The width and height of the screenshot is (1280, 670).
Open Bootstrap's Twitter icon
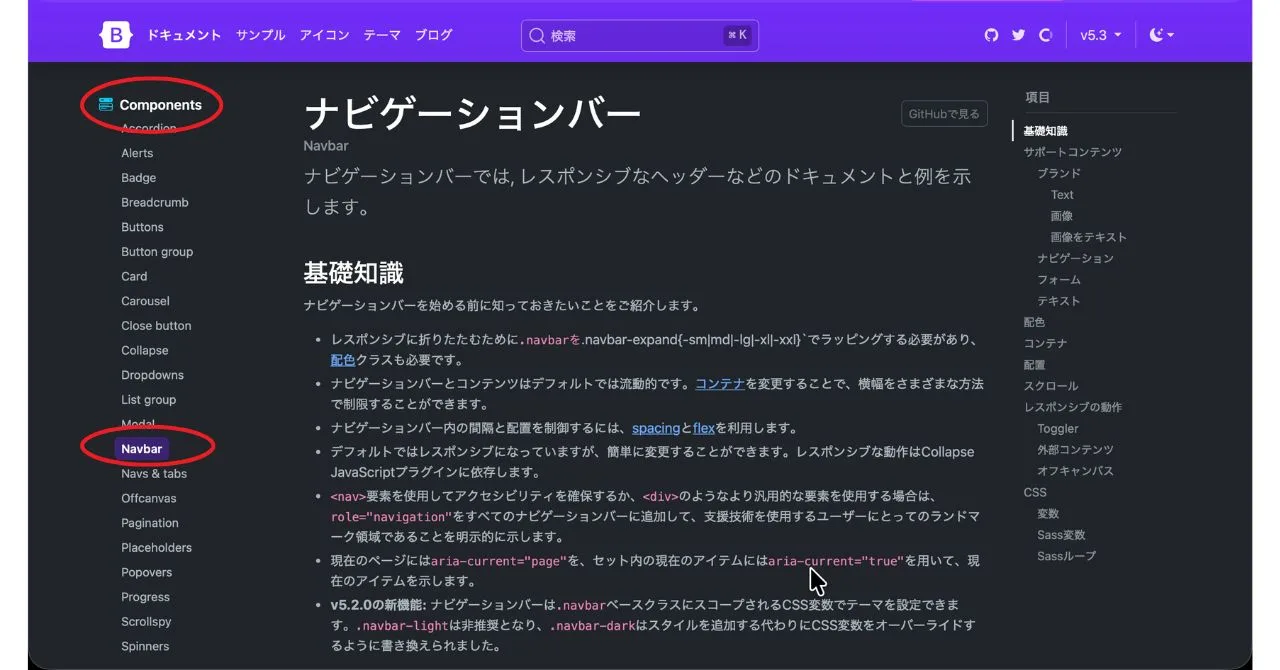(1018, 34)
